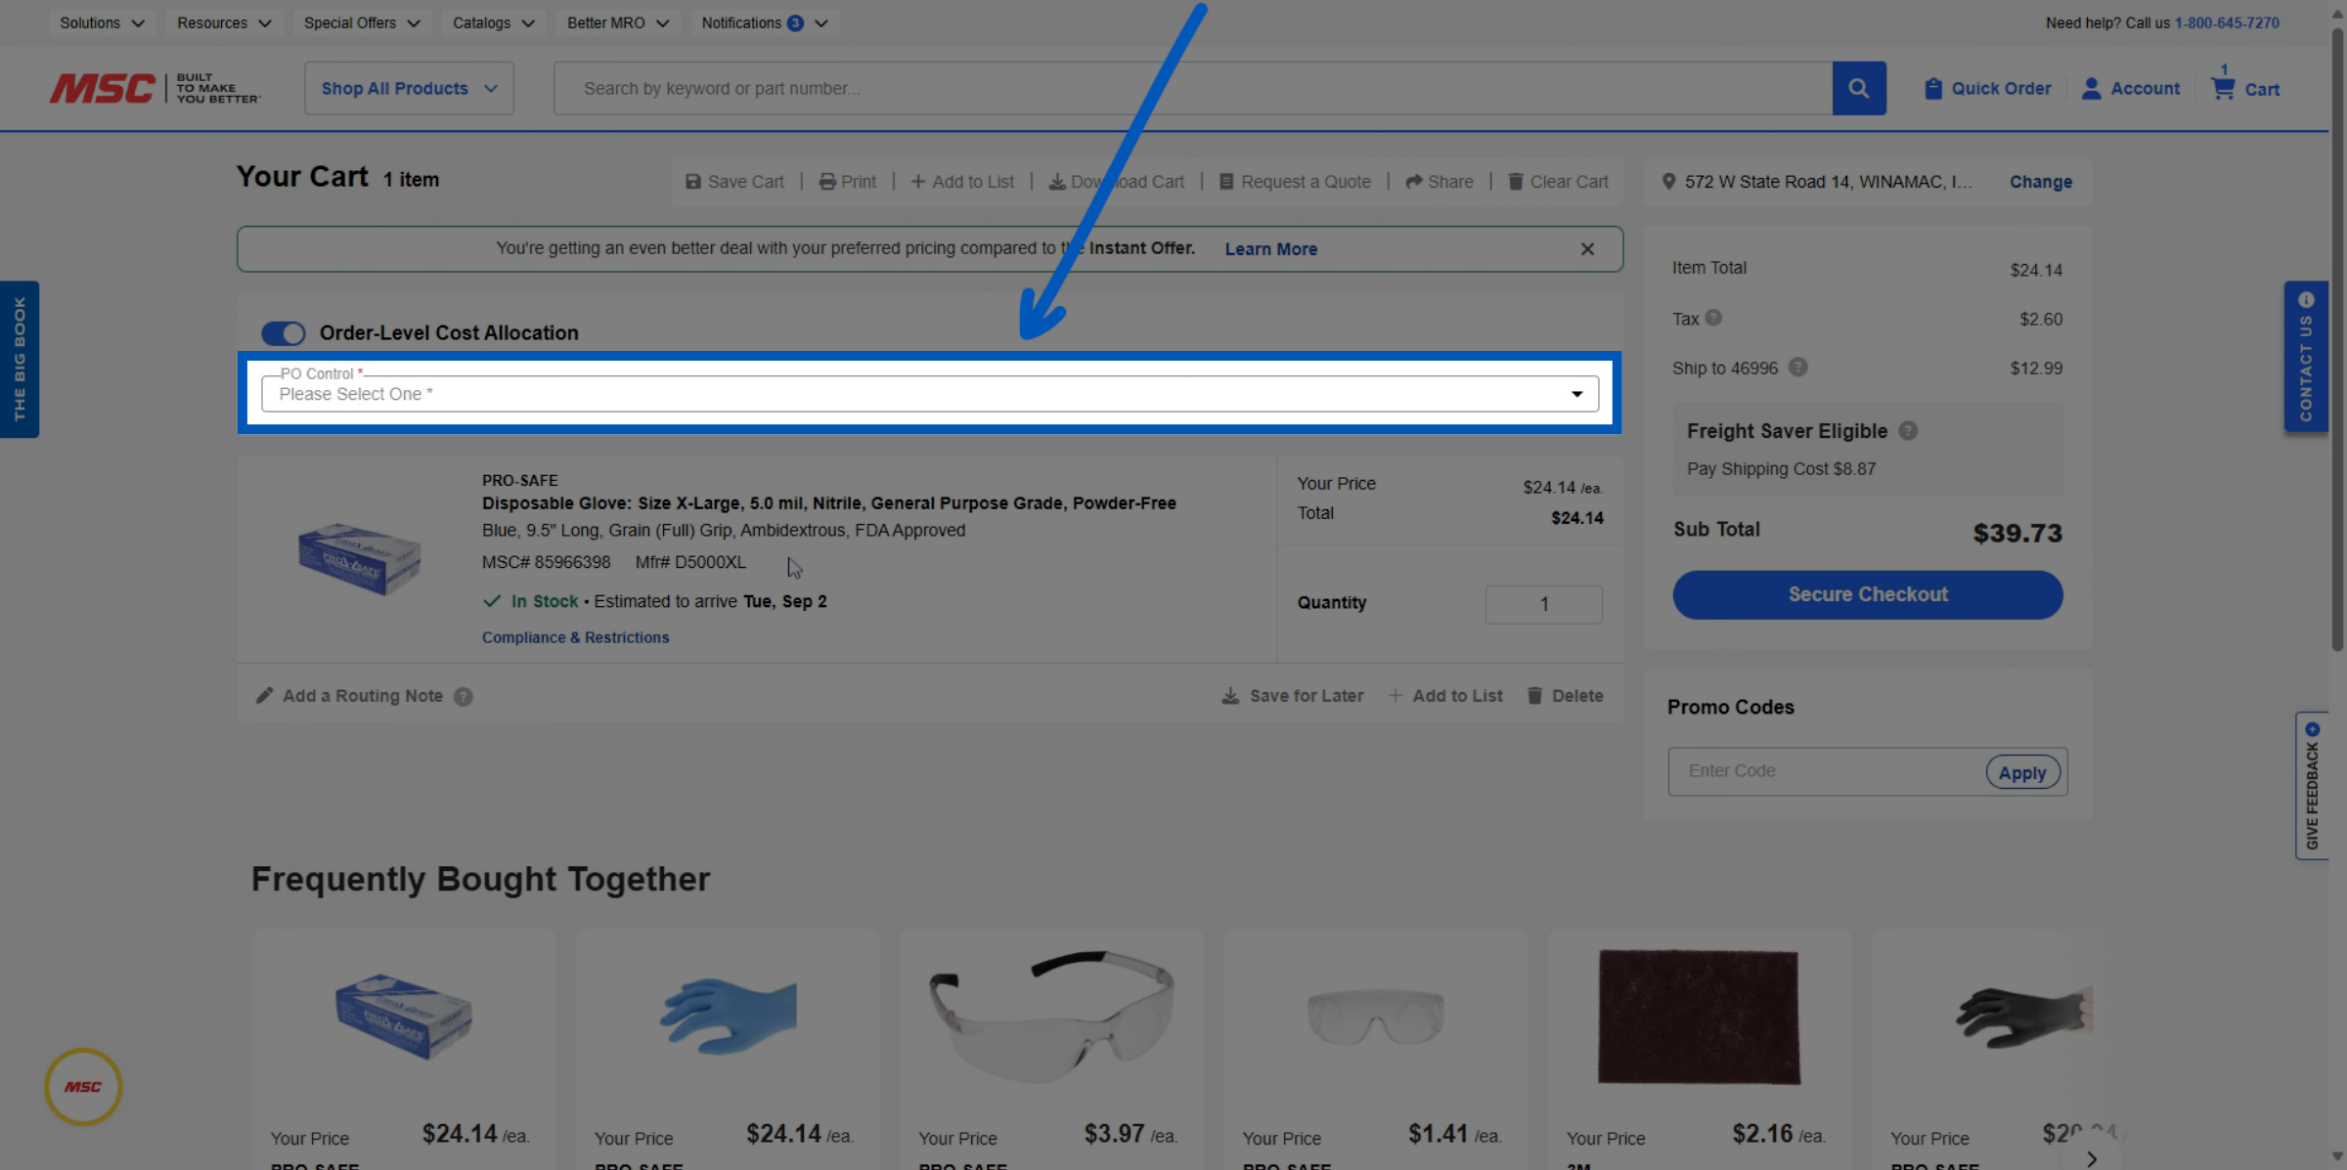The height and width of the screenshot is (1170, 2347).
Task: Click the Delete trash icon for the glove item
Action: [x=1535, y=695]
